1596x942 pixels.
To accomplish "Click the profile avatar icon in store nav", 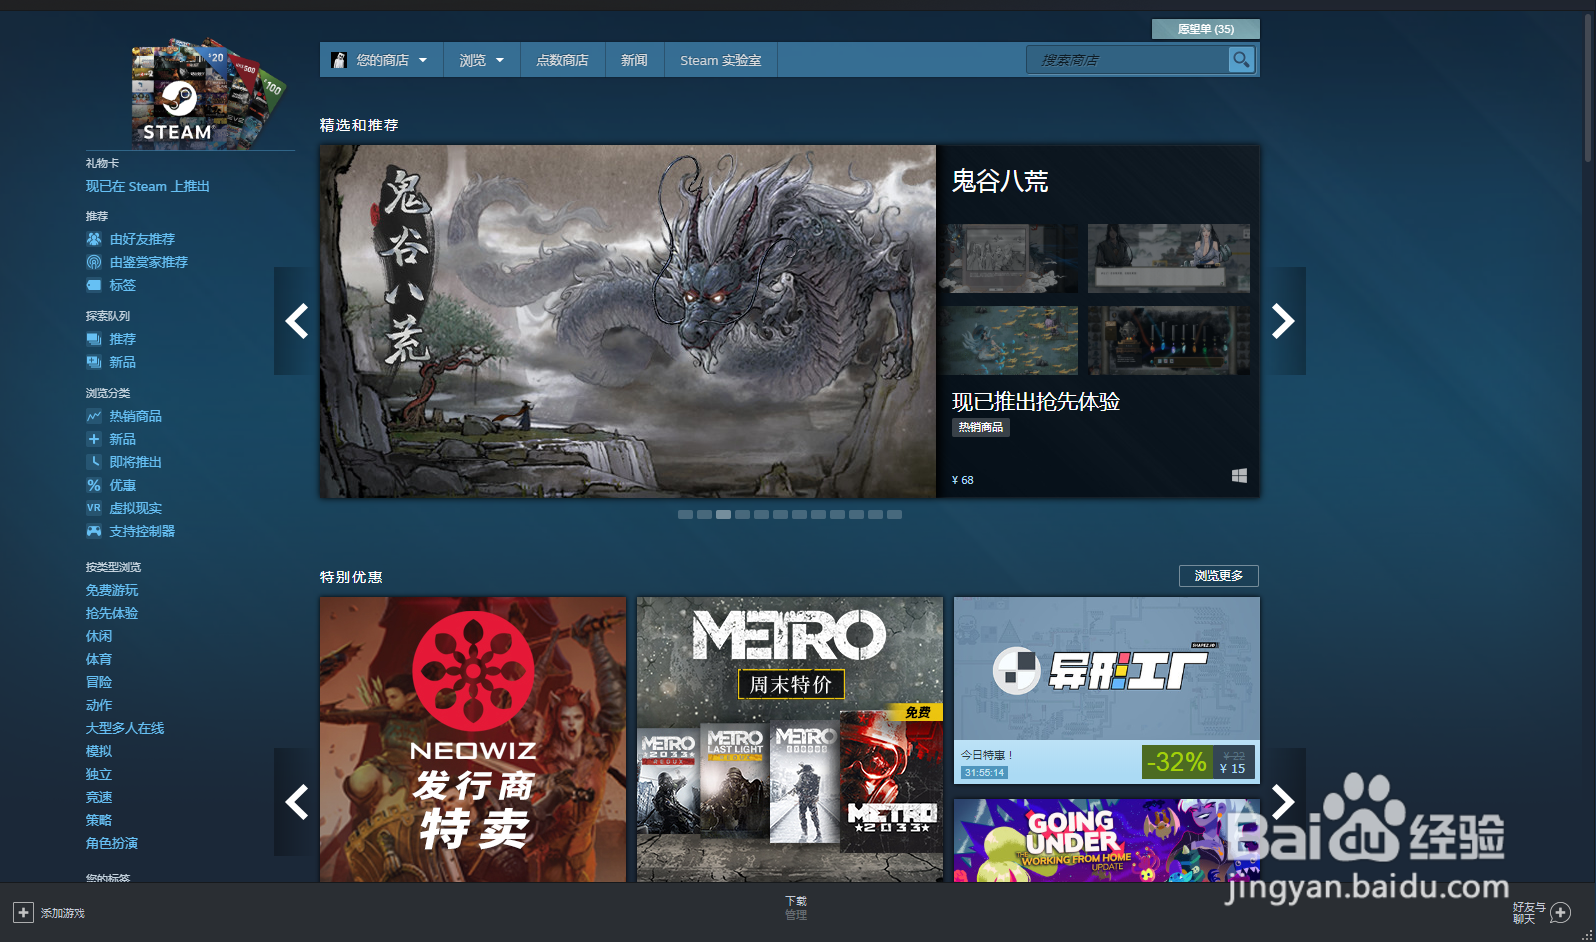I will tap(339, 60).
